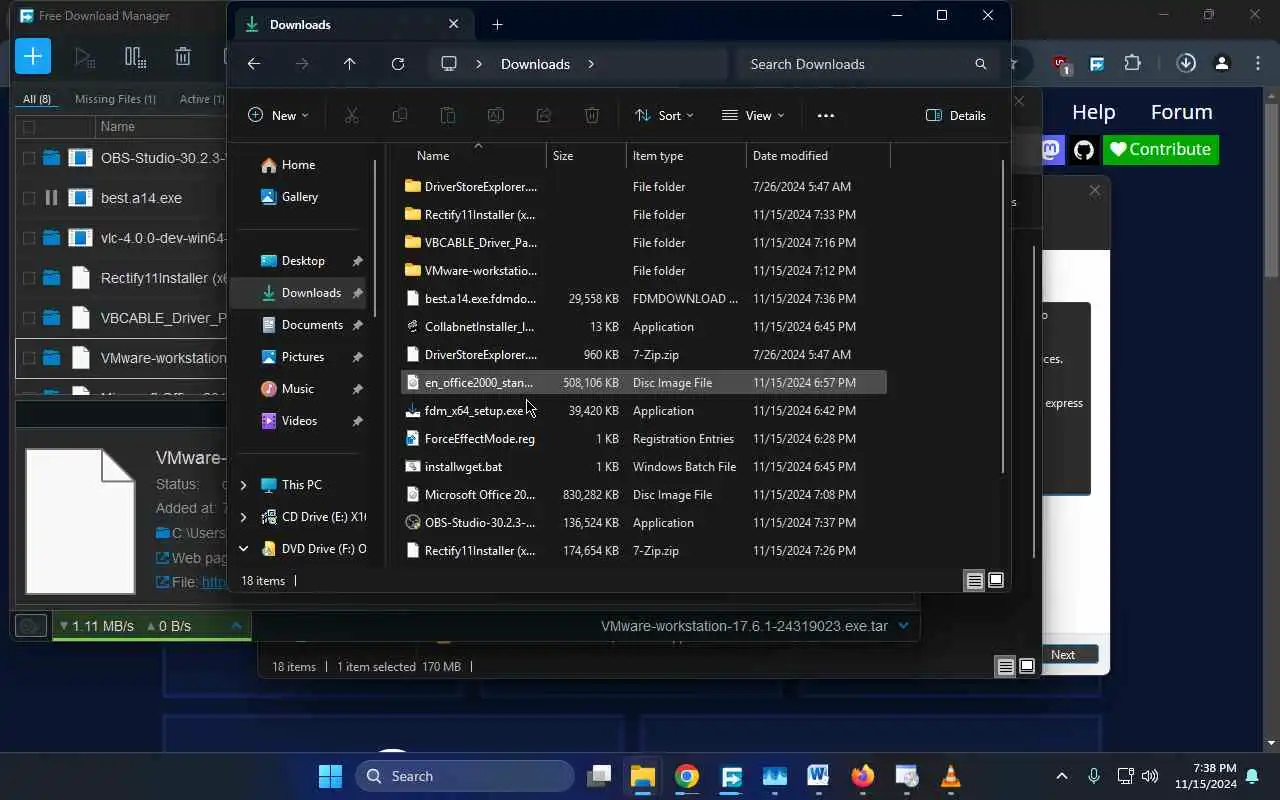Open the Mastodon icon on the web page

(x=1051, y=150)
